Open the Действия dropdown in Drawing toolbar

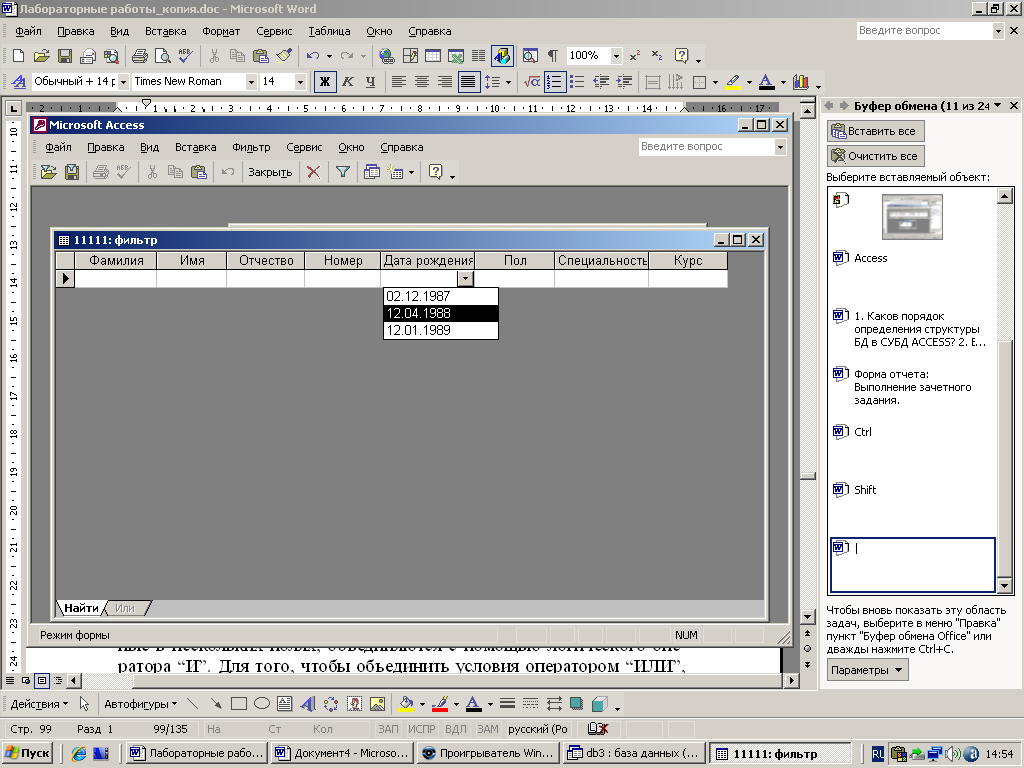39,704
